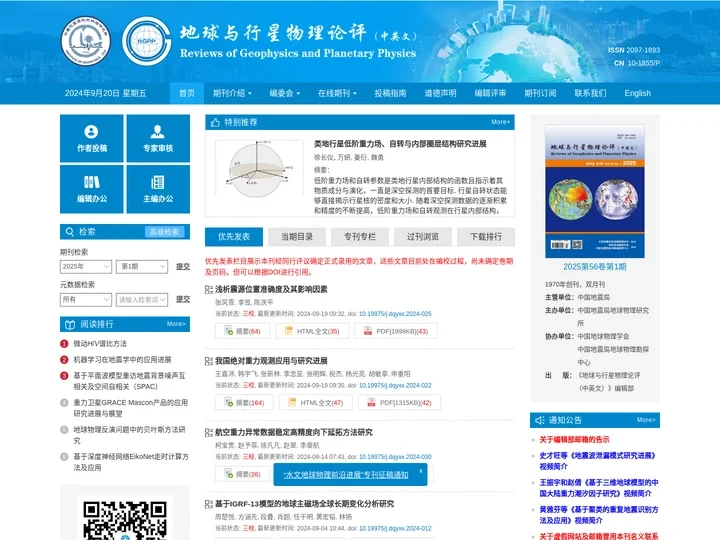Click 提交 for the 元数据检索 row
The width and height of the screenshot is (720, 540).
coord(183,299)
